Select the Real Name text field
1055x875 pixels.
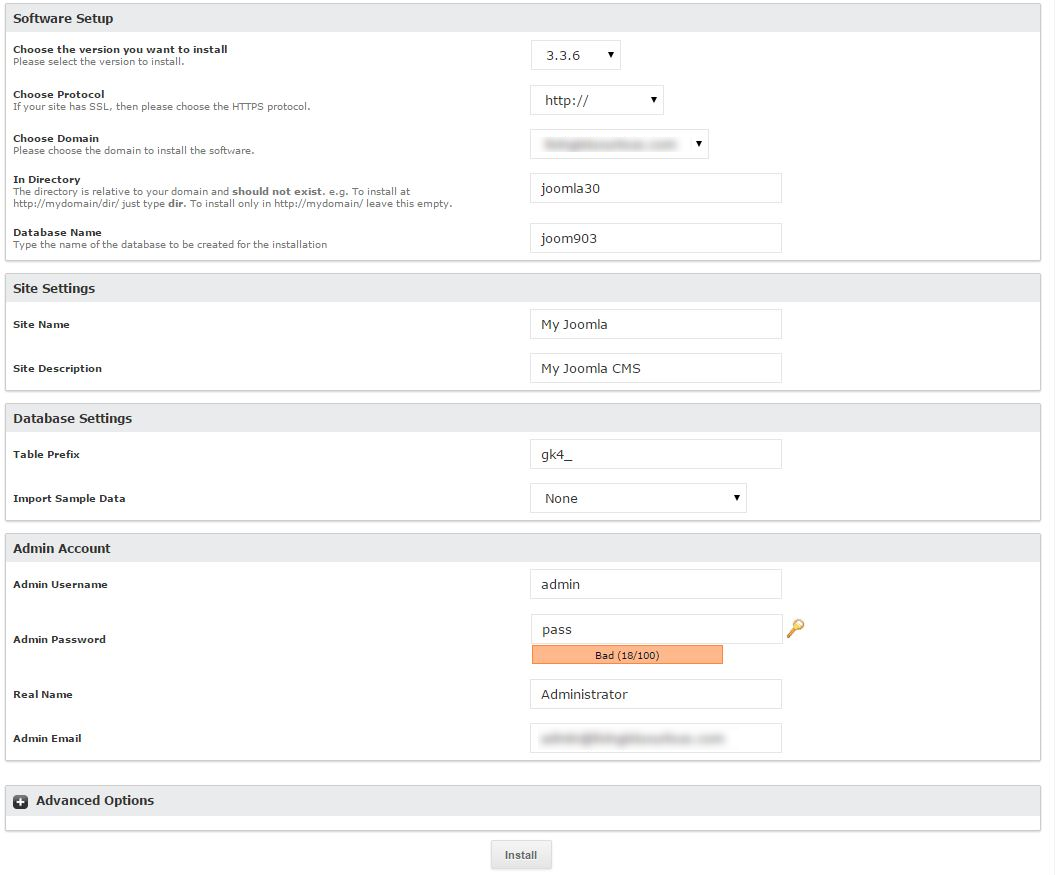point(655,694)
